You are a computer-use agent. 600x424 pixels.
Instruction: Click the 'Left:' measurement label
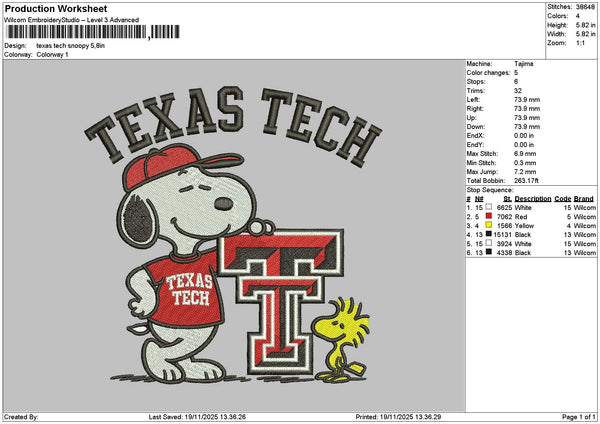pos(473,100)
